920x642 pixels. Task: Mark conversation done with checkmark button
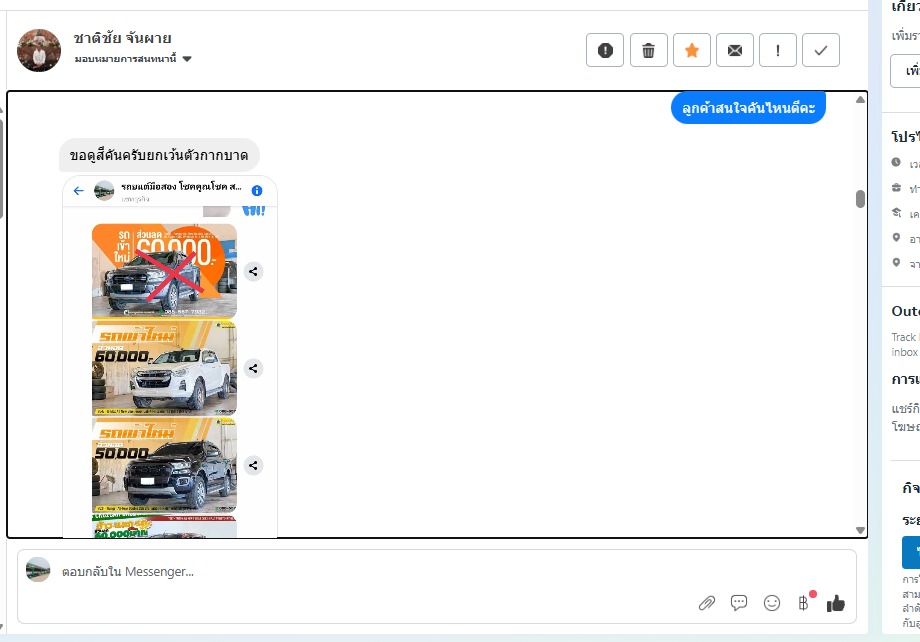(x=821, y=50)
